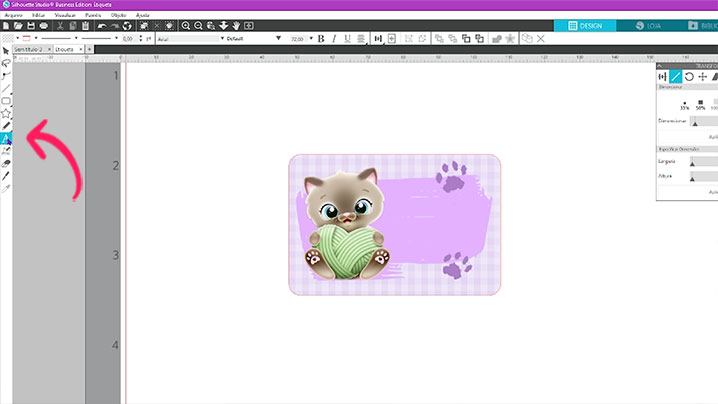Viewport: 718px width, 404px height.
Task: Toggle bold text formatting
Action: (x=320, y=38)
